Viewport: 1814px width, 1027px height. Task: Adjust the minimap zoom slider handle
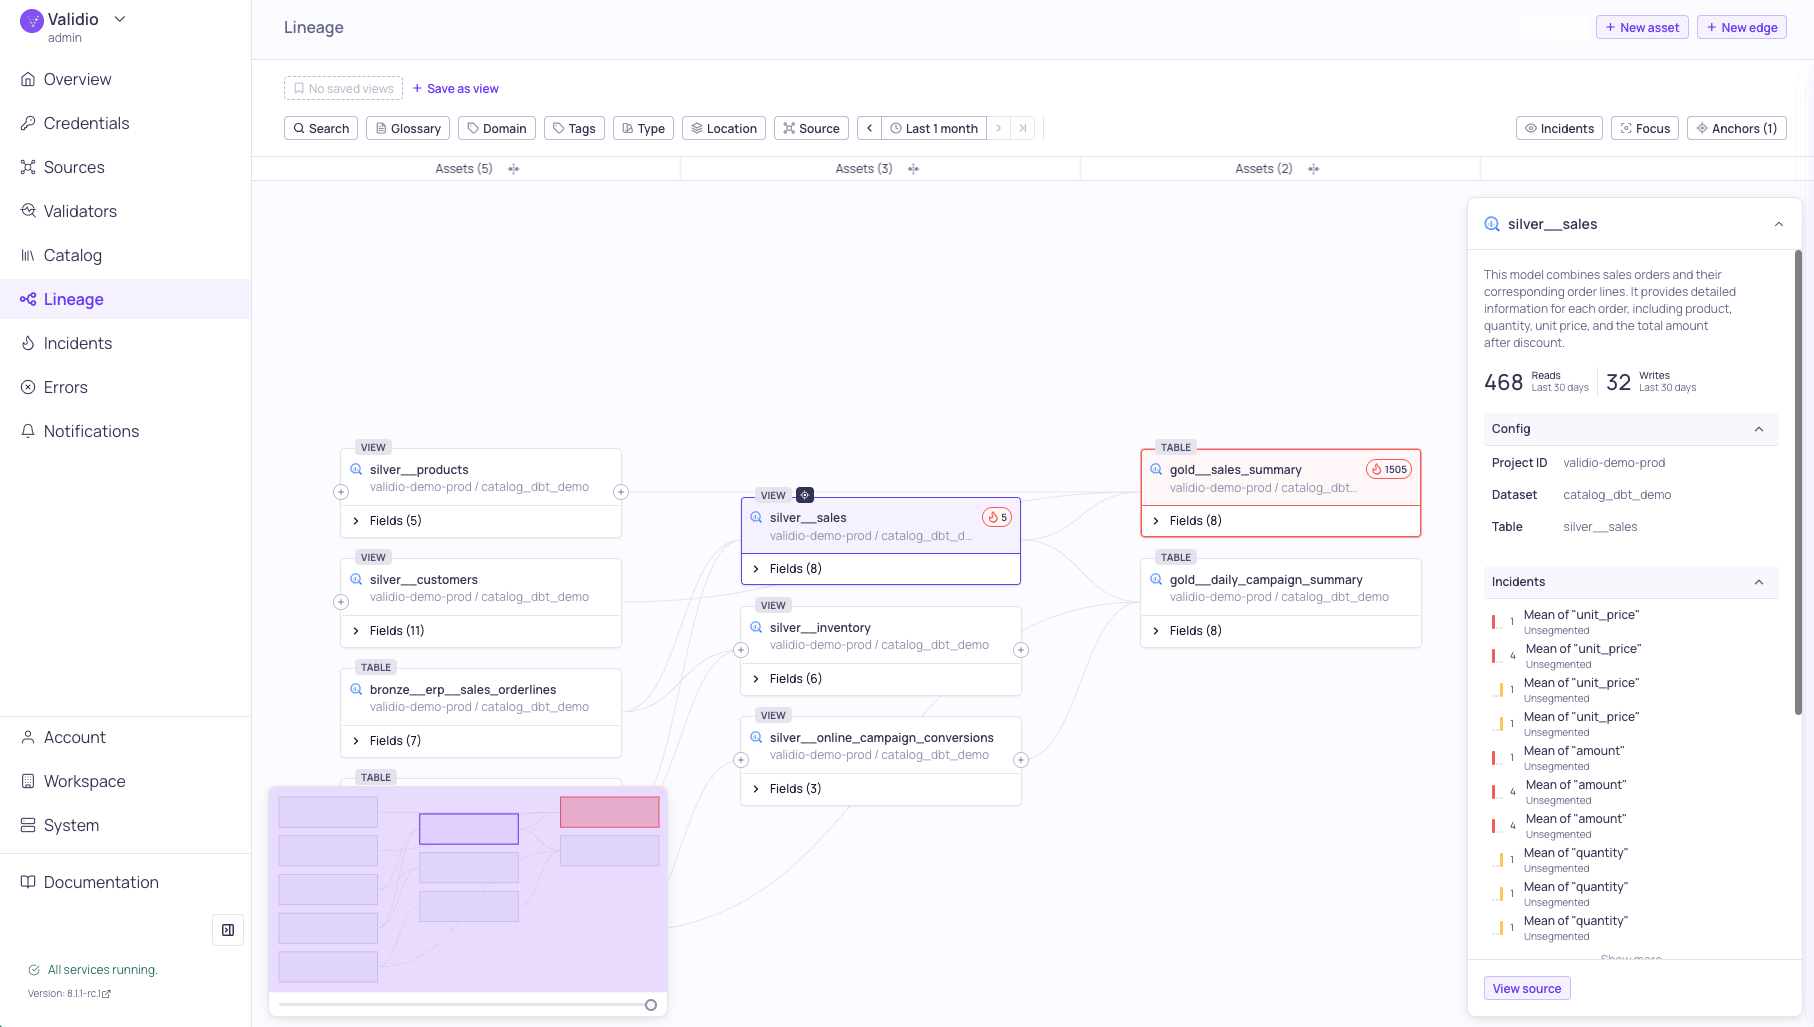(x=651, y=1005)
